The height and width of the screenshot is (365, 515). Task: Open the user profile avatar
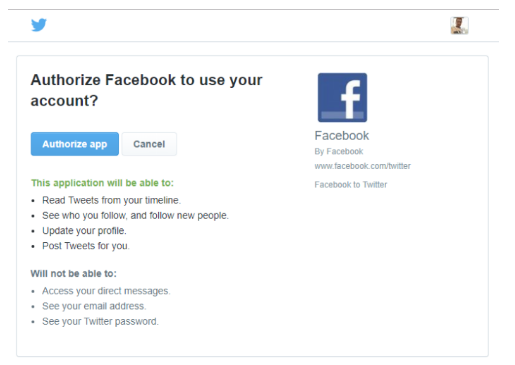[459, 25]
